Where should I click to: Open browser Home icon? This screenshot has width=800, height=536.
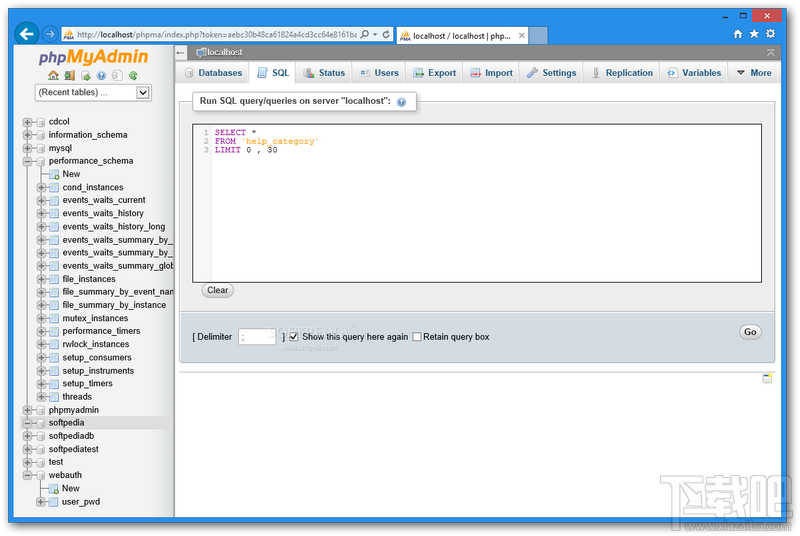(x=737, y=34)
